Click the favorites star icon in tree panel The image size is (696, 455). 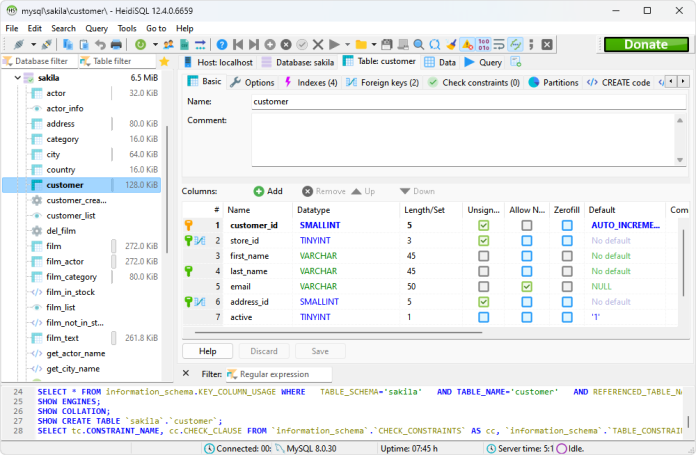click(164, 61)
